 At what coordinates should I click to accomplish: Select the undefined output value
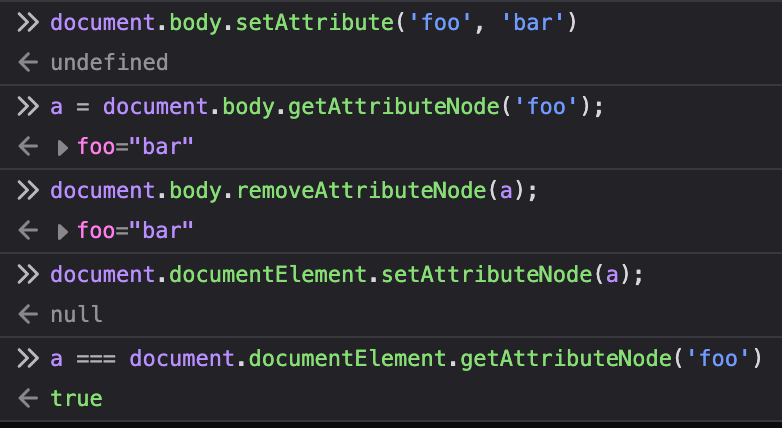coord(109,63)
